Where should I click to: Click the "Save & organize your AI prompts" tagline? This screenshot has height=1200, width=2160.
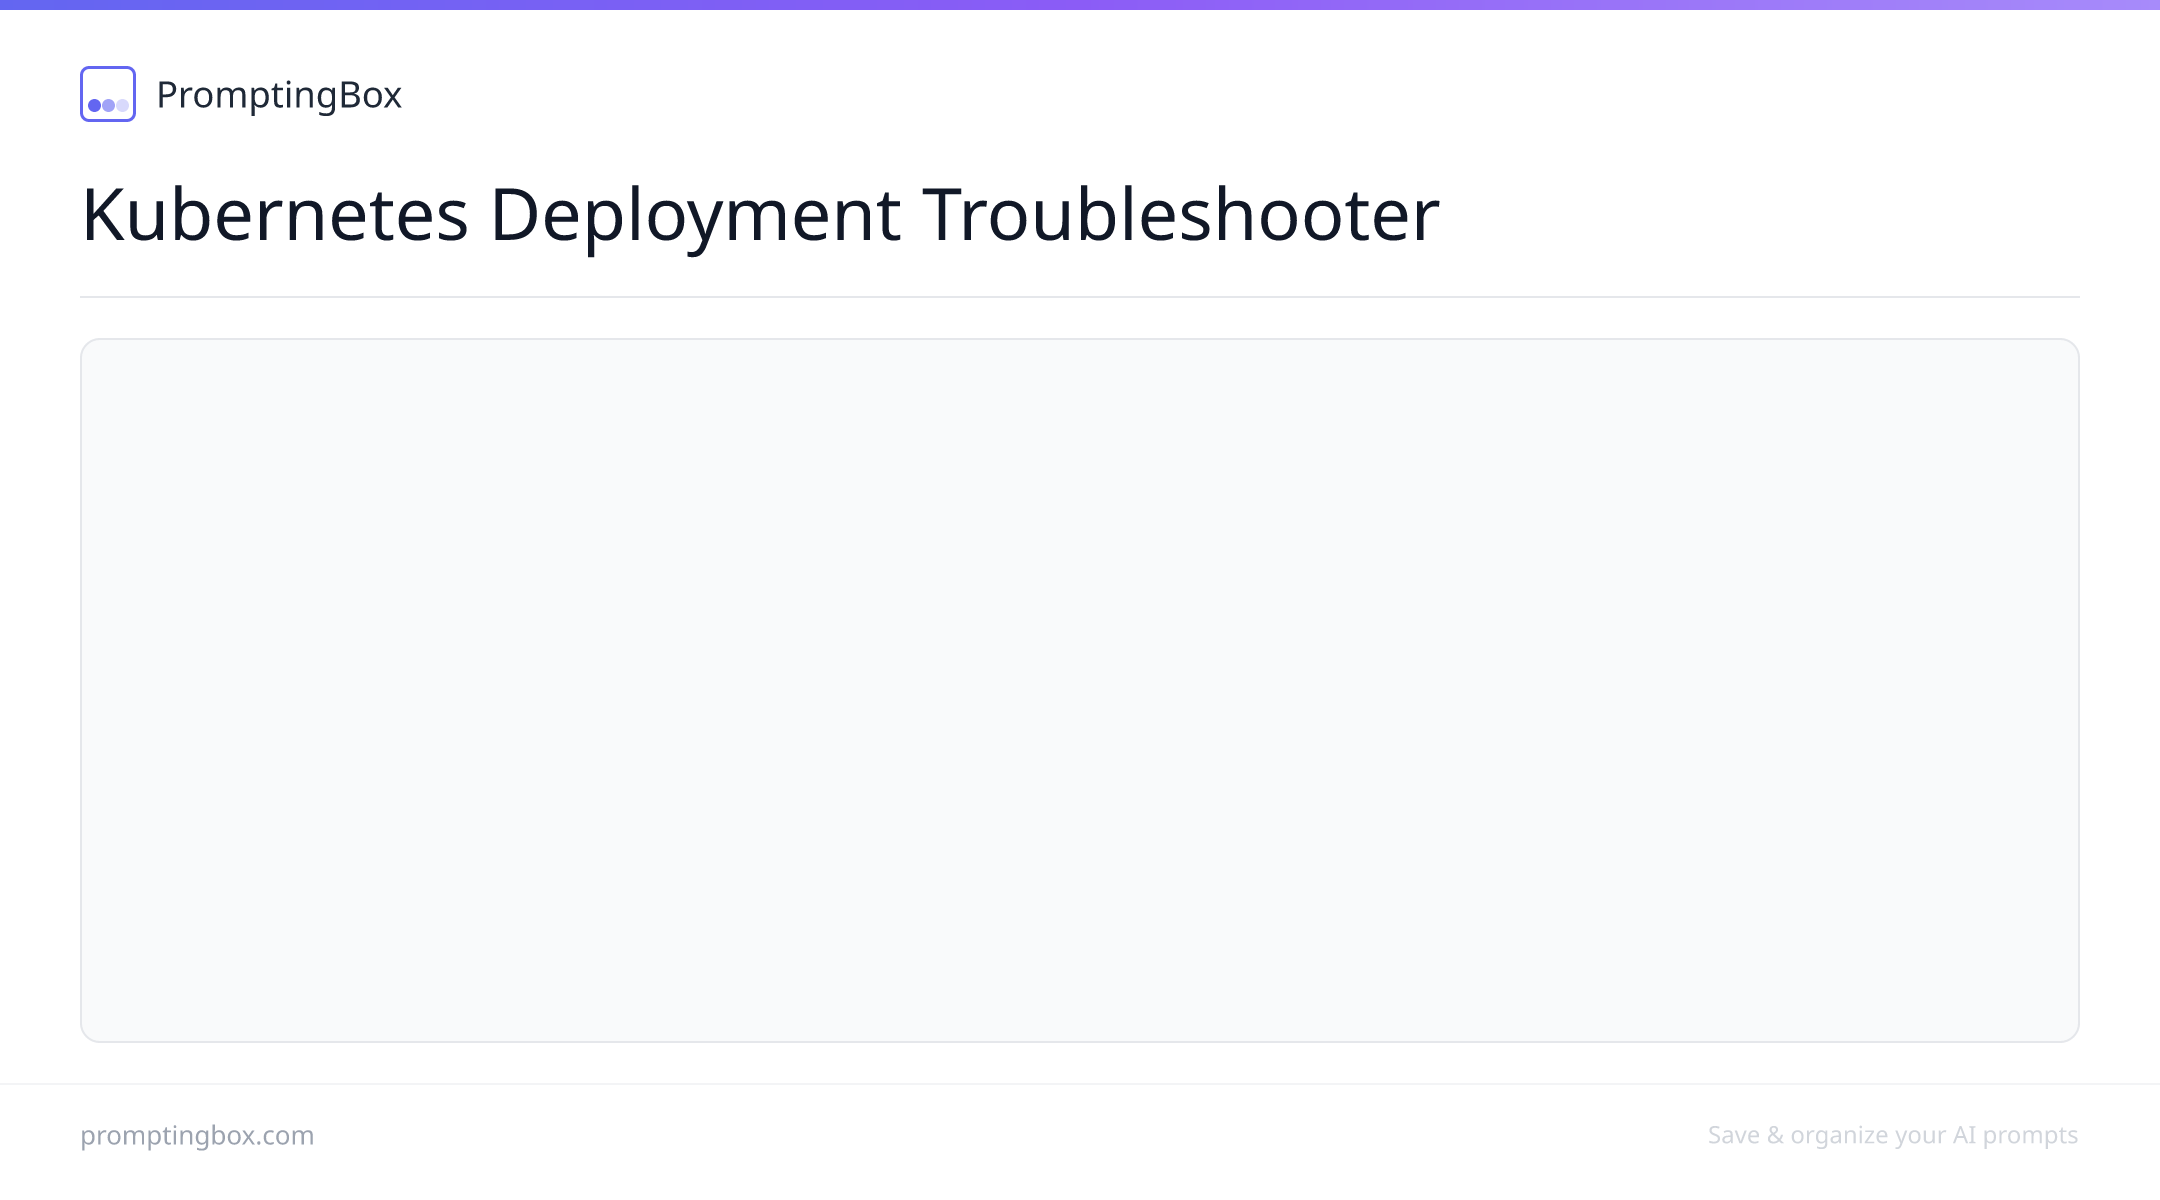point(1893,1135)
